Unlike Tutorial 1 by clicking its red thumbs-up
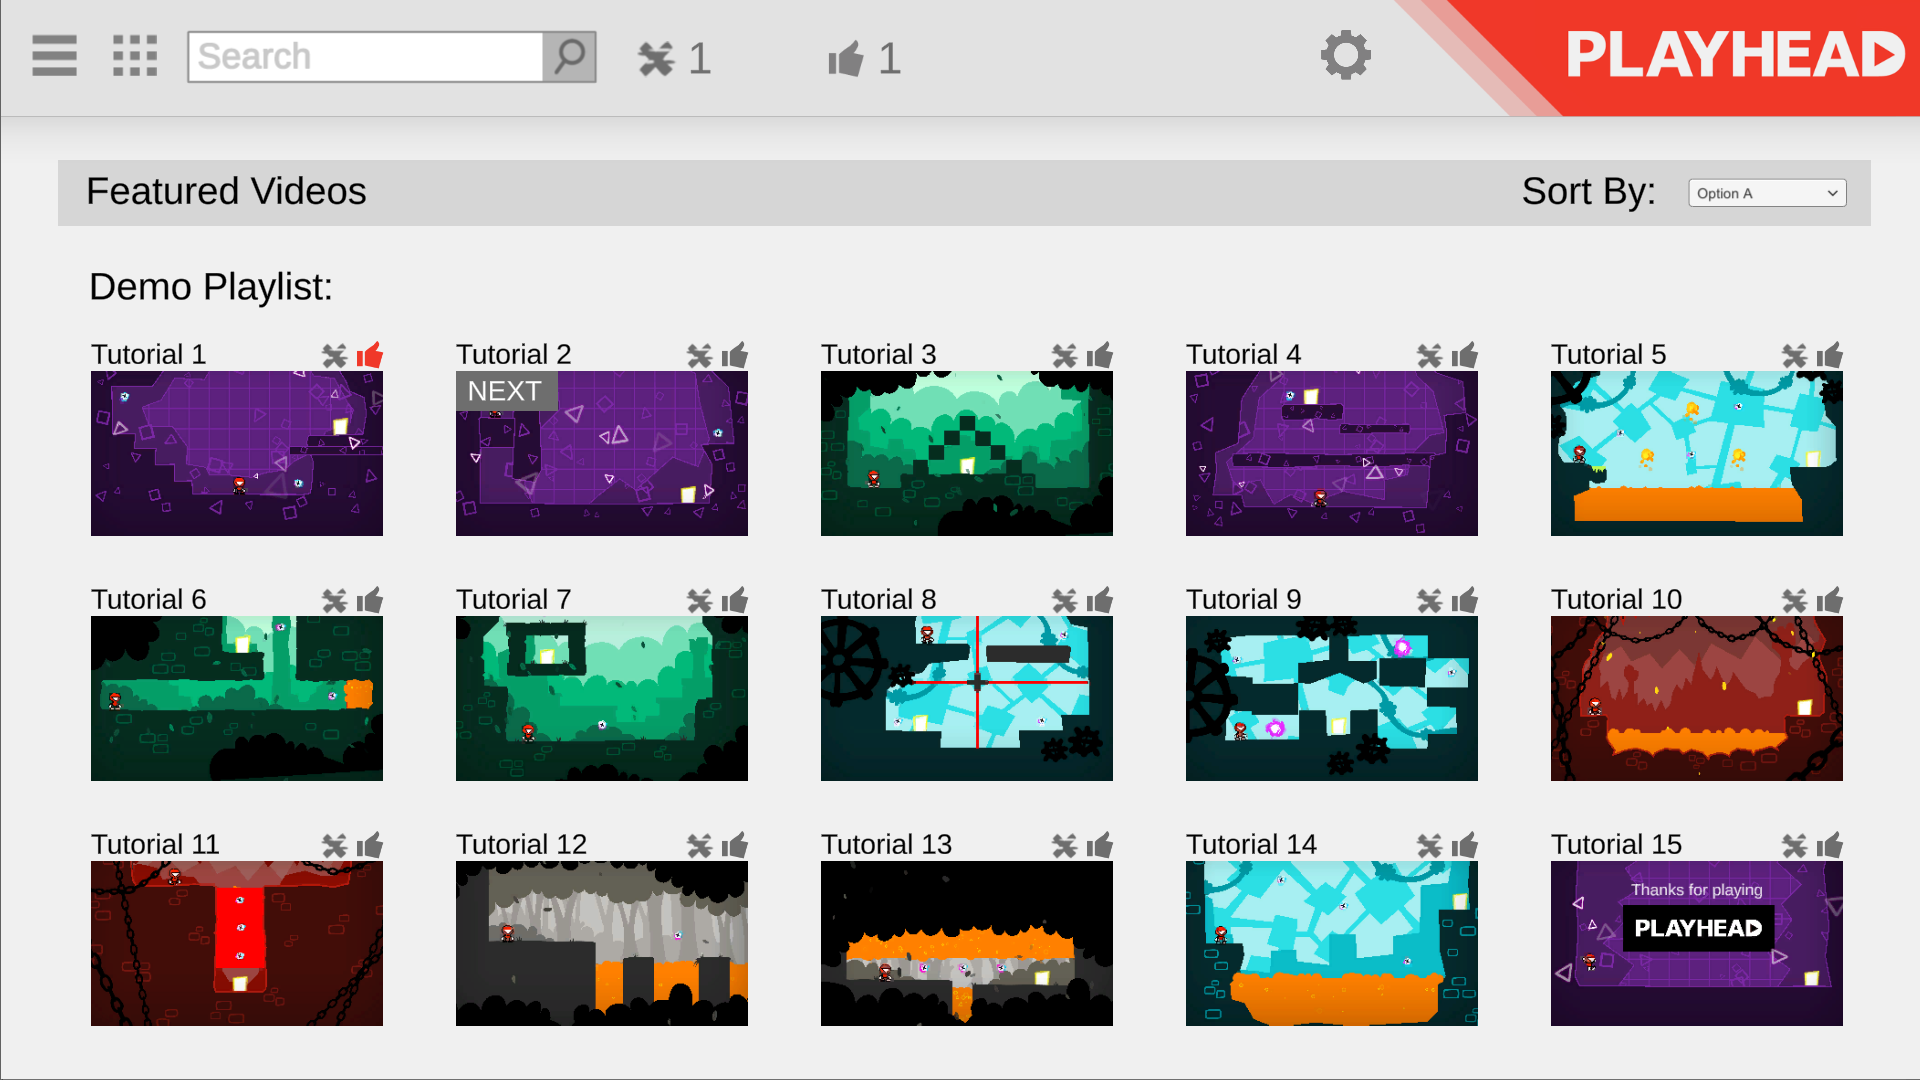Image resolution: width=1920 pixels, height=1080 pixels. [x=369, y=355]
